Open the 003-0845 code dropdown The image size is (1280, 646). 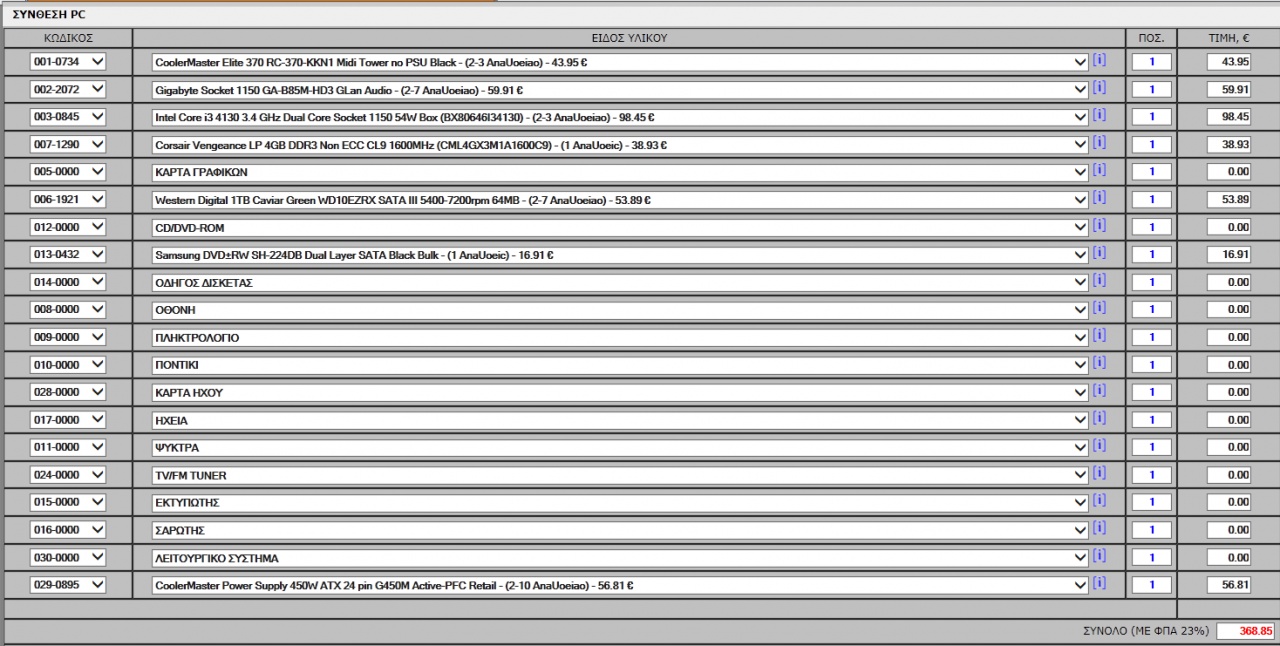tap(68, 117)
